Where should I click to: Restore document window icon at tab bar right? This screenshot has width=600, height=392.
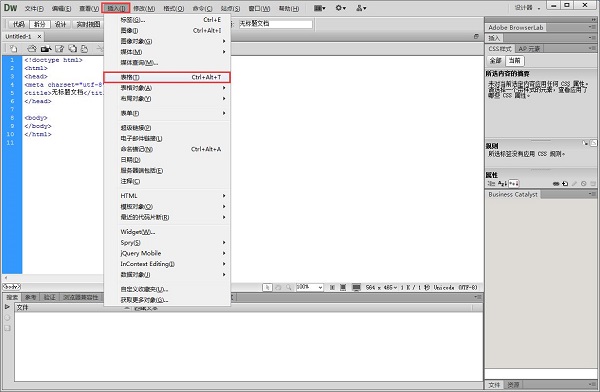pos(476,36)
